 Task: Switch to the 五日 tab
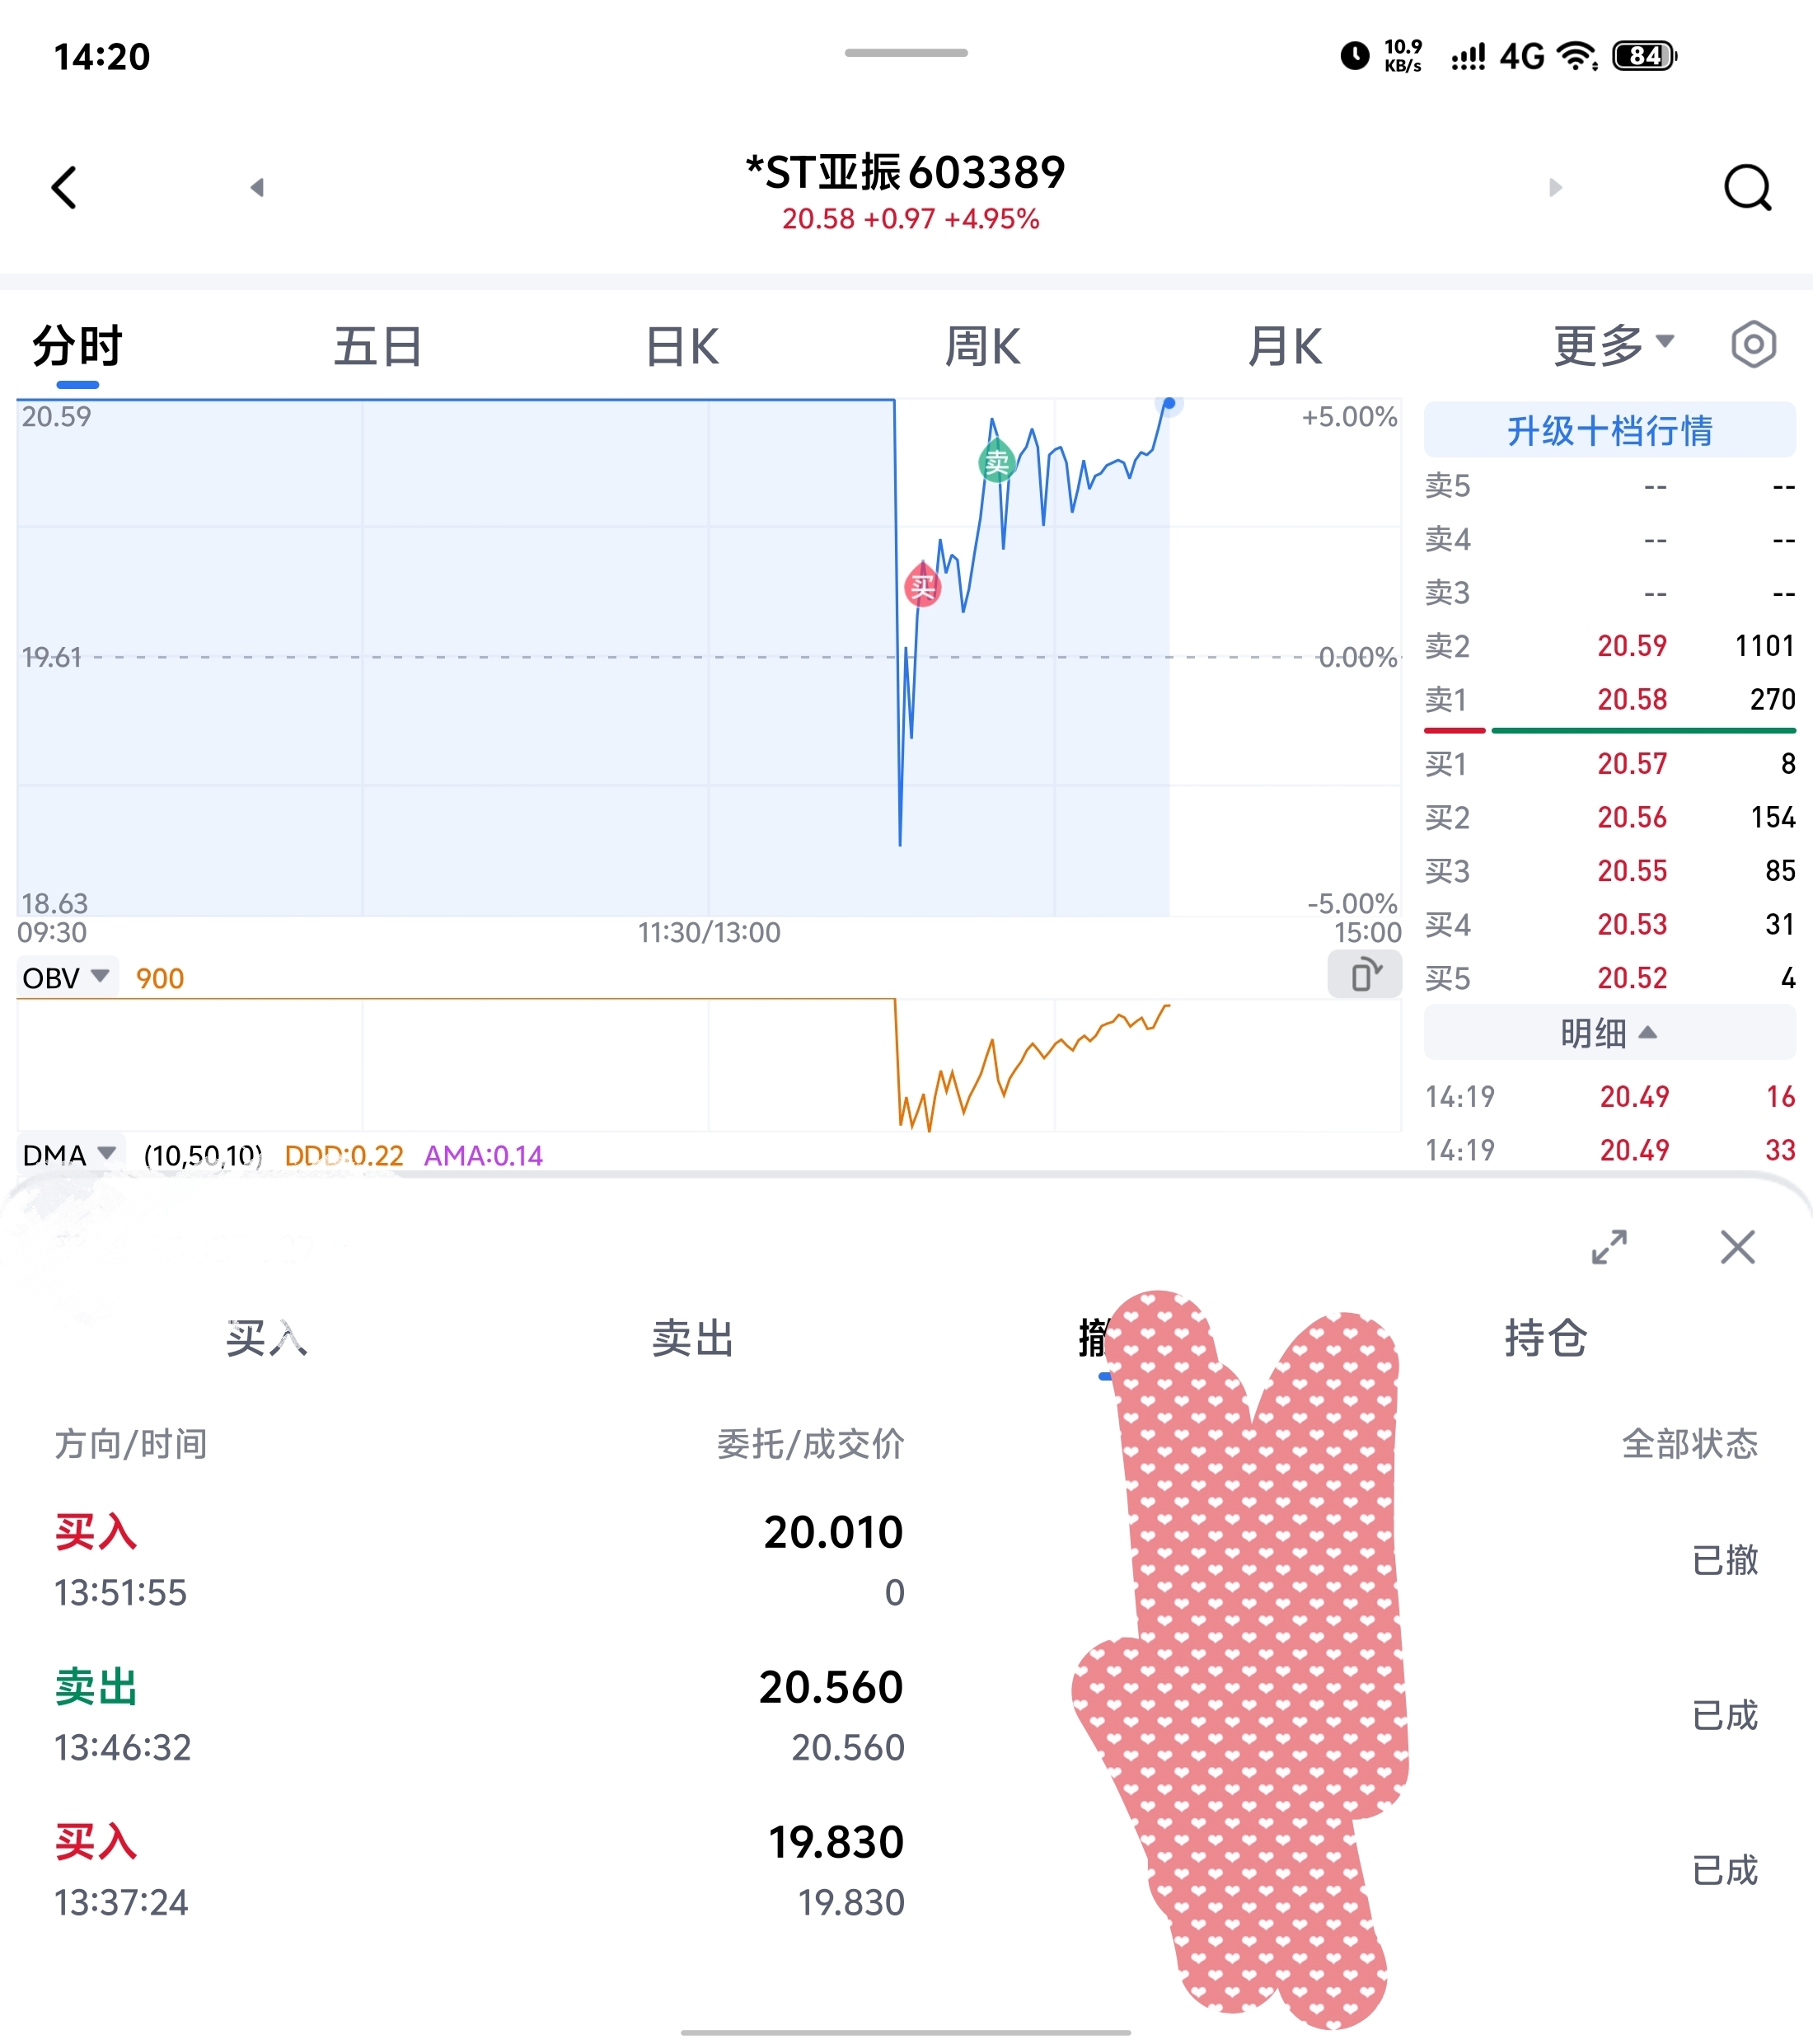377,347
